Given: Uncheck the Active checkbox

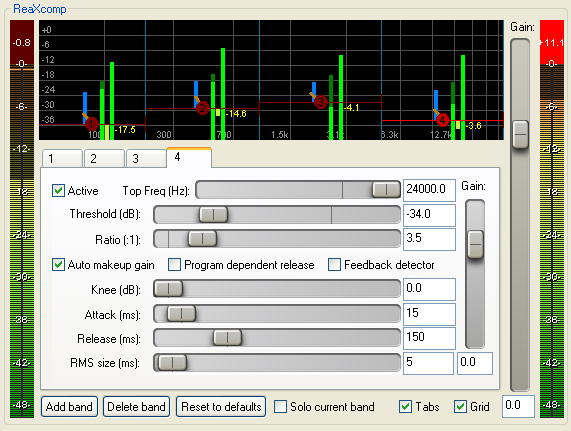Looking at the screenshot, I should point(58,190).
